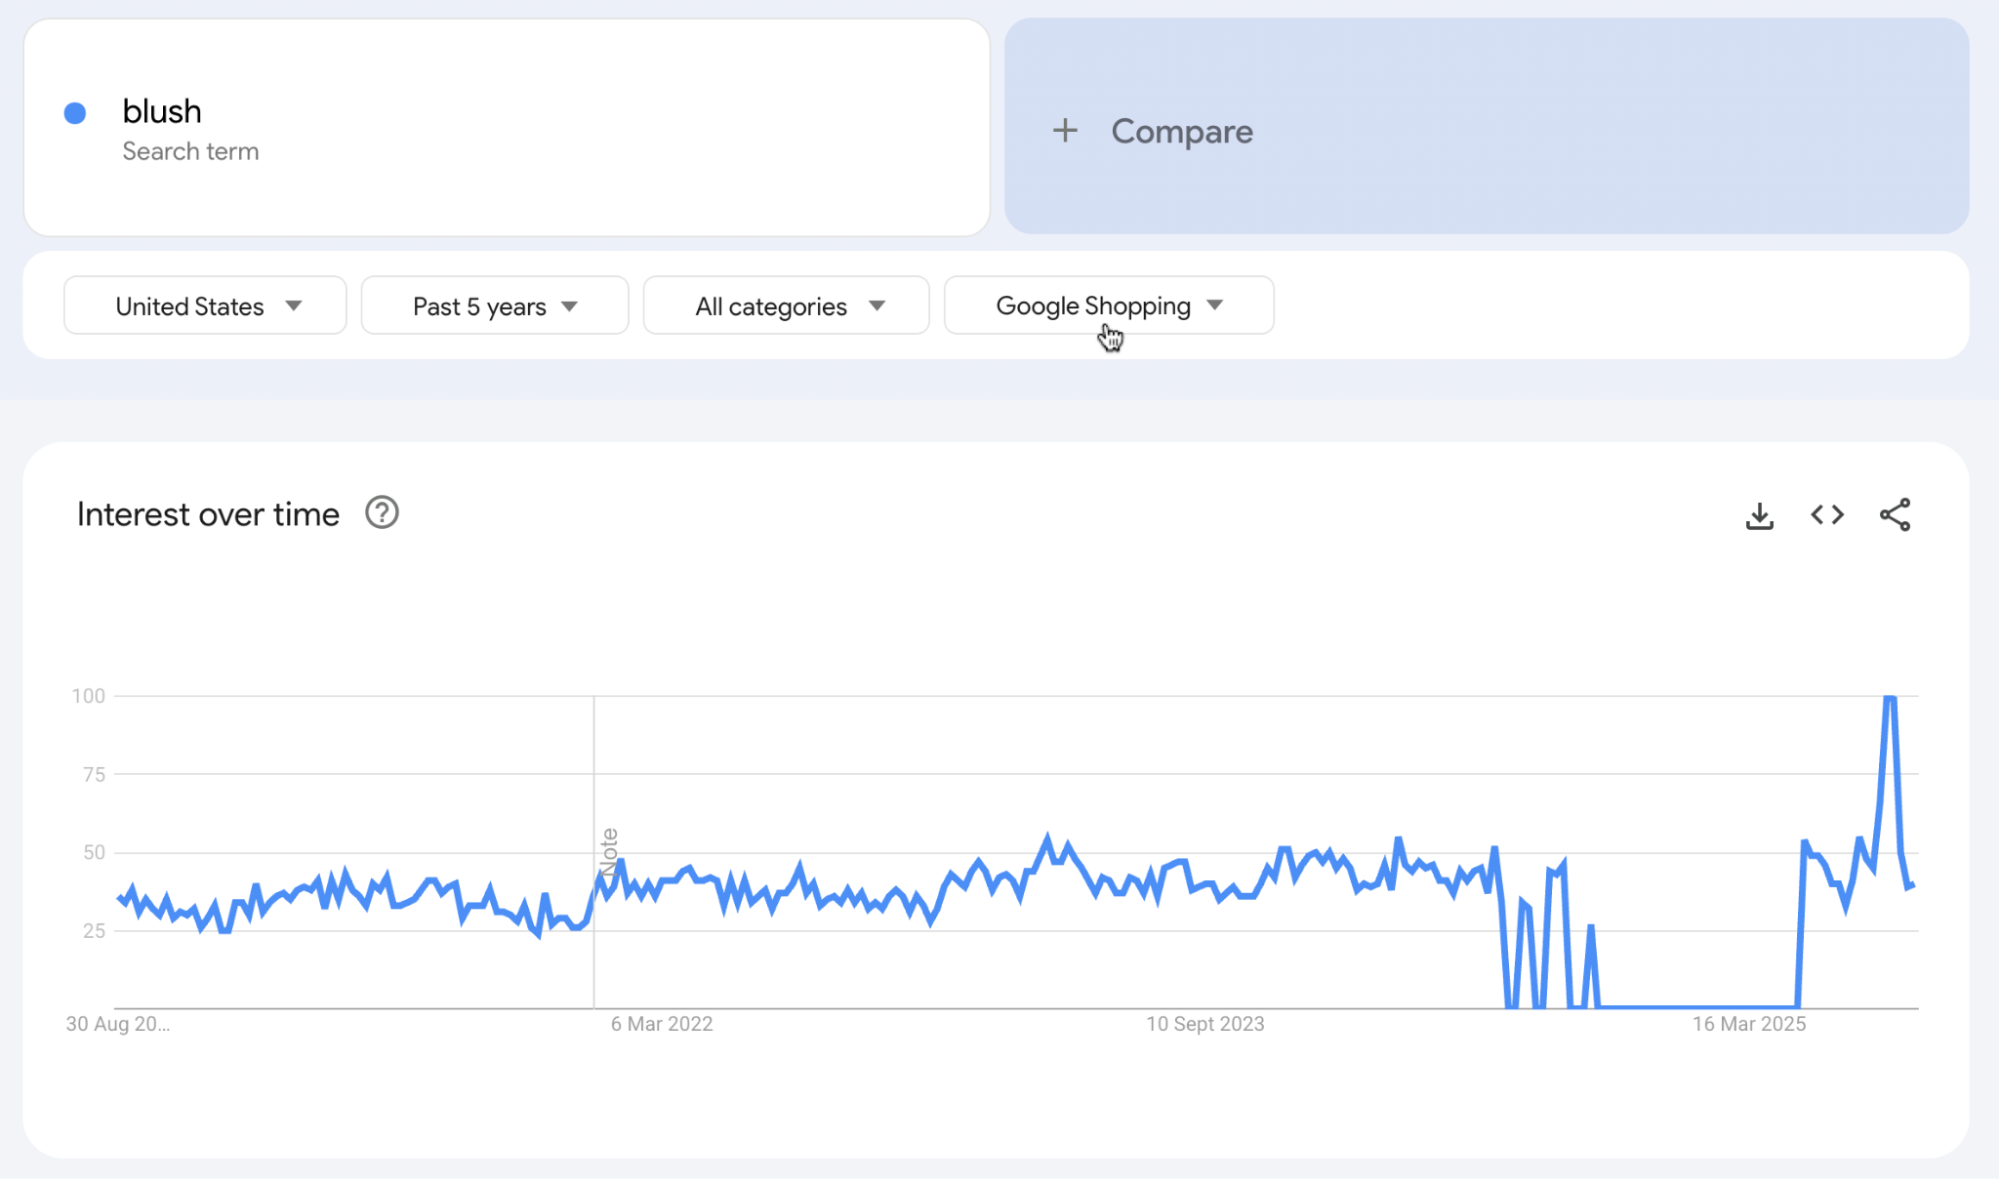The height and width of the screenshot is (1180, 1999).
Task: Open the Google Shopping search type dropdown
Action: [1108, 306]
